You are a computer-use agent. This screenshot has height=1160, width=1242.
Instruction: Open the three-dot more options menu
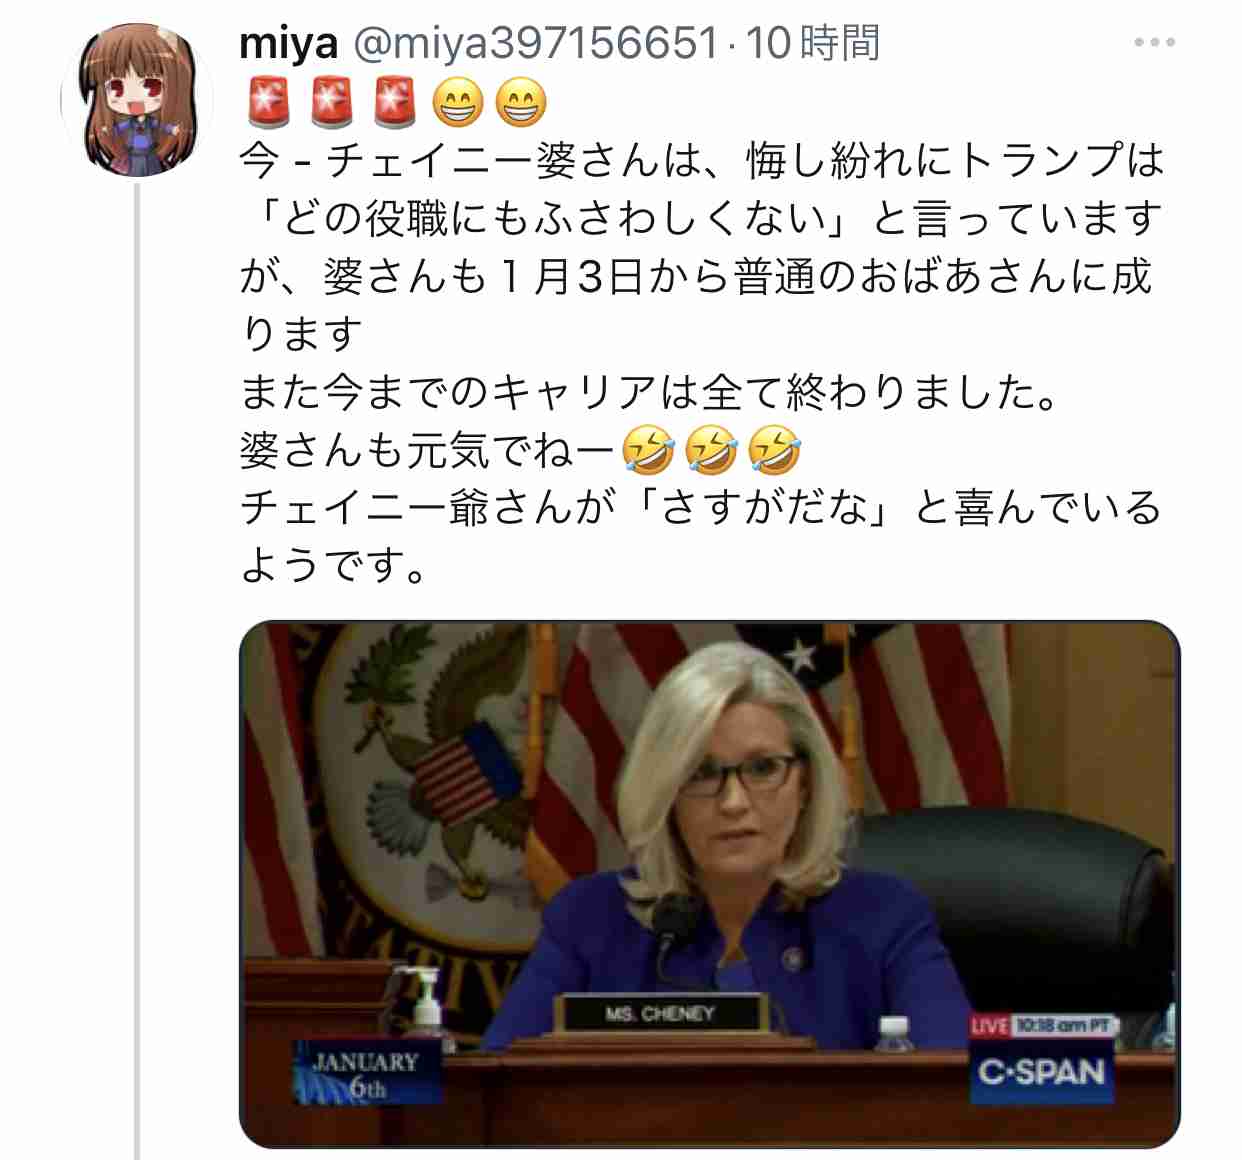pos(1155,43)
